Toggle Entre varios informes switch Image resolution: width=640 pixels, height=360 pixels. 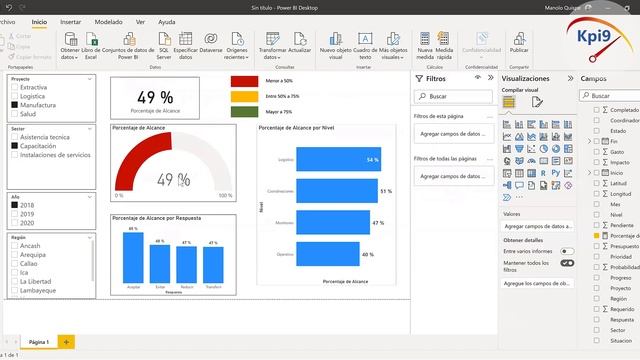(x=567, y=251)
